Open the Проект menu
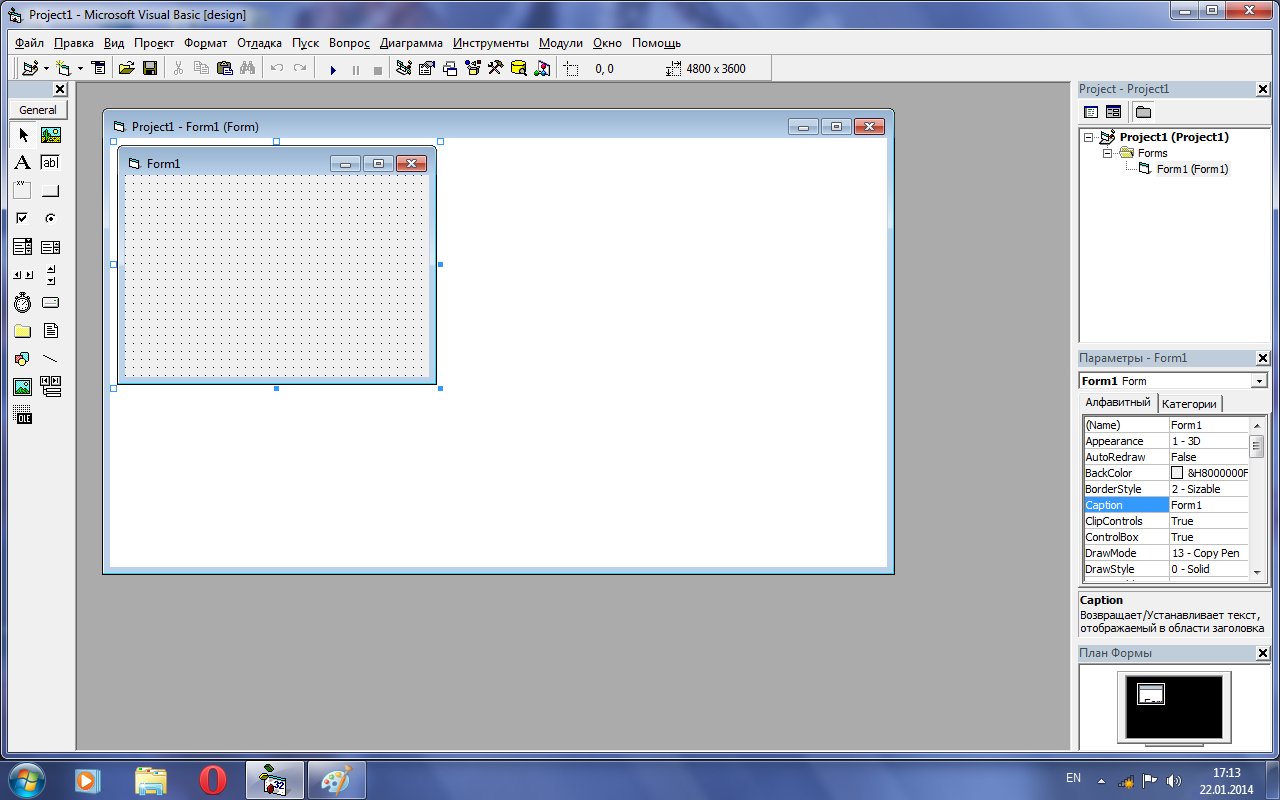1280x800 pixels. click(x=154, y=43)
